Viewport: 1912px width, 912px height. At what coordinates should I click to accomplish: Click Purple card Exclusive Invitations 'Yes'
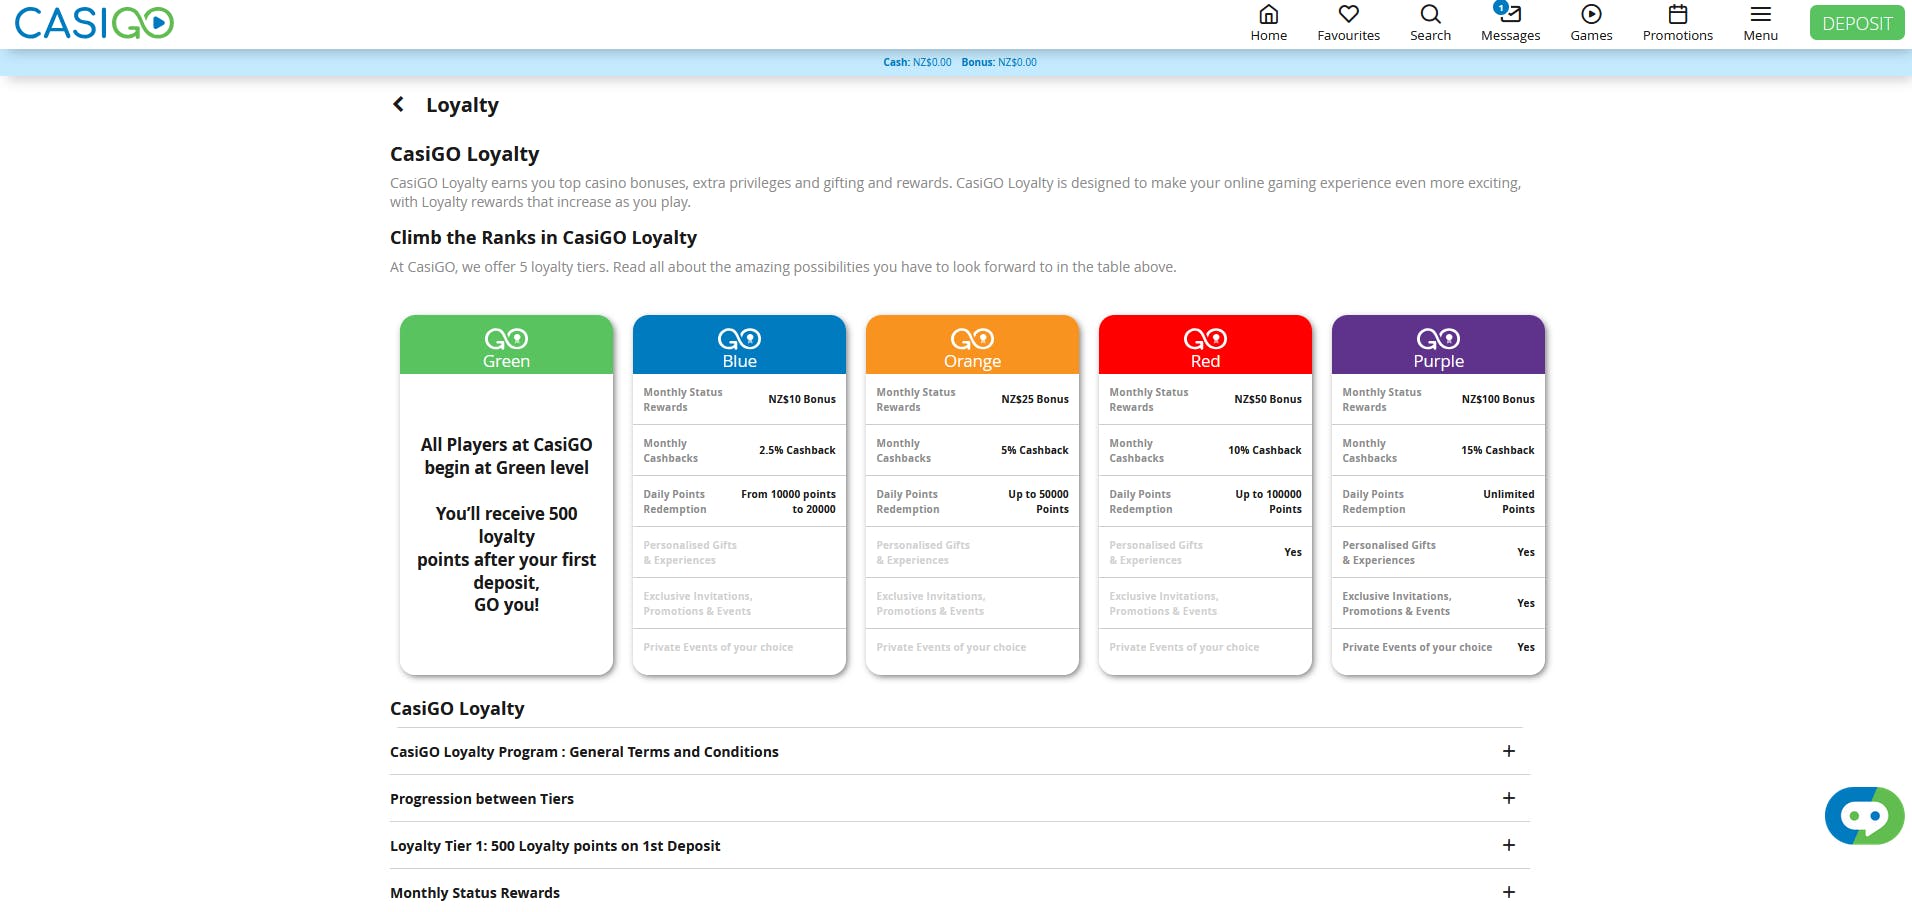pyautogui.click(x=1526, y=603)
